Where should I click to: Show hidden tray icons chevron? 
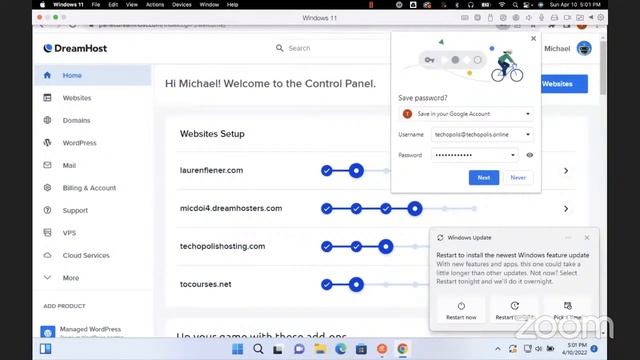tap(498, 349)
